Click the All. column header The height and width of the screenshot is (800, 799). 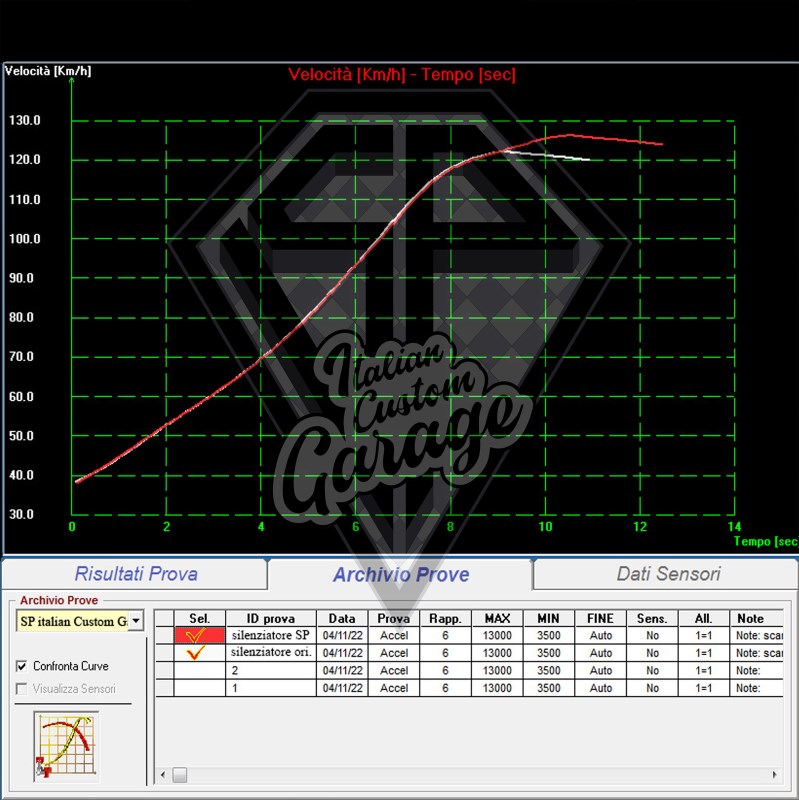click(704, 618)
